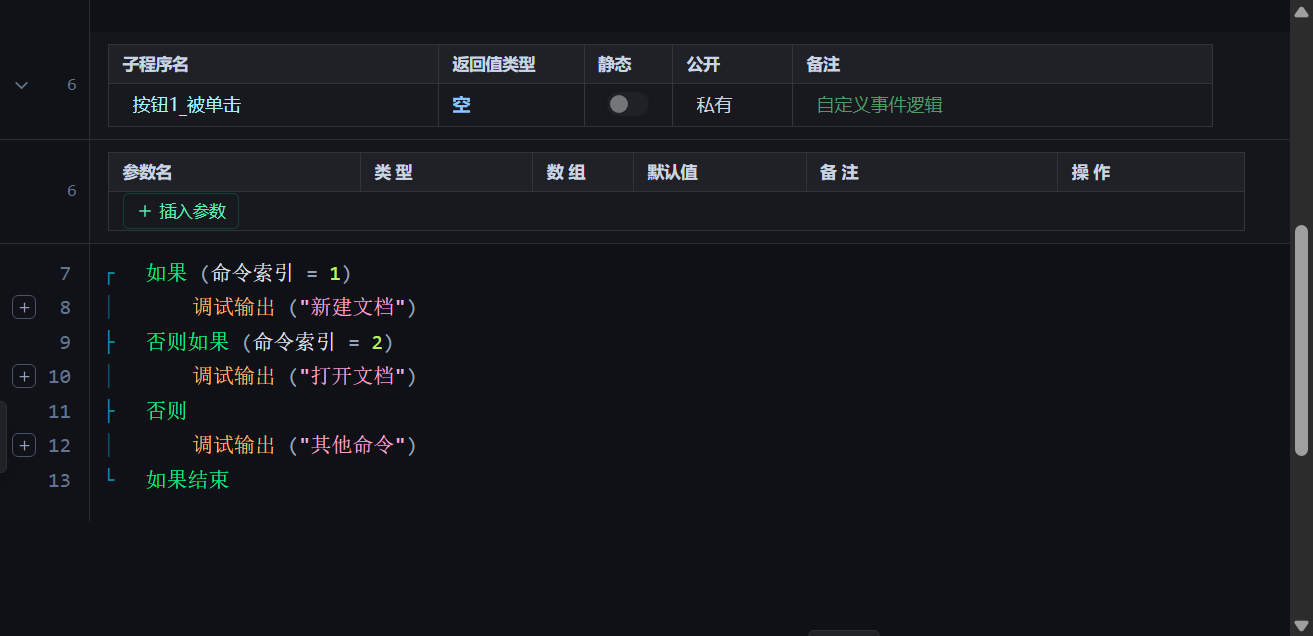The height and width of the screenshot is (636, 1313).
Task: Toggle the 静态 static switch
Action: tap(628, 104)
